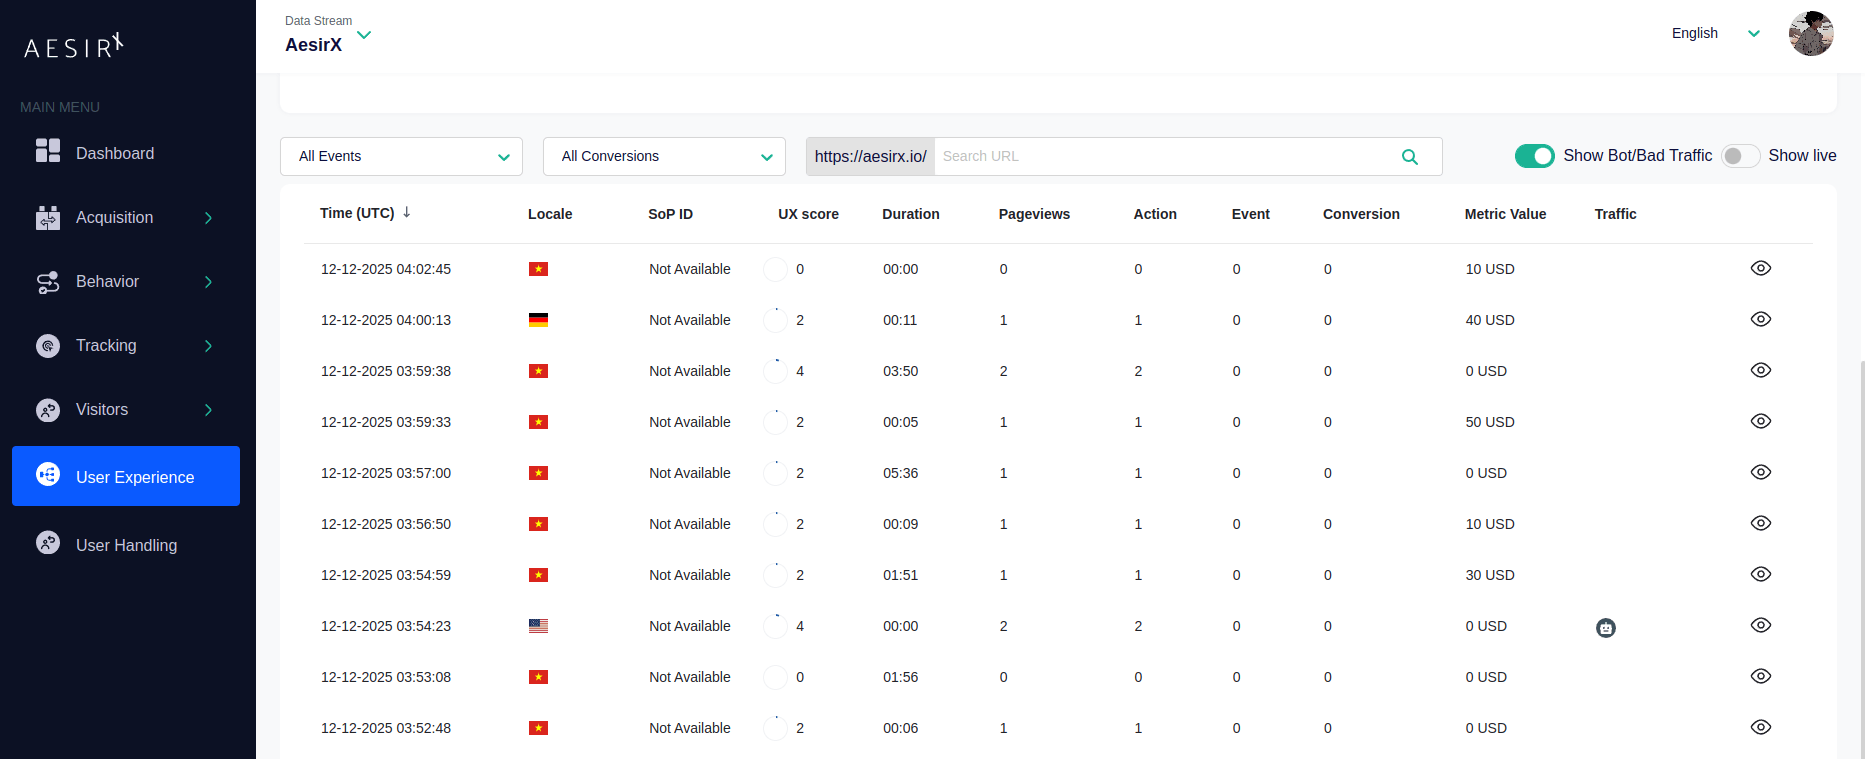Open the User Handling section
Viewport: 1865px width, 759px height.
(x=126, y=545)
